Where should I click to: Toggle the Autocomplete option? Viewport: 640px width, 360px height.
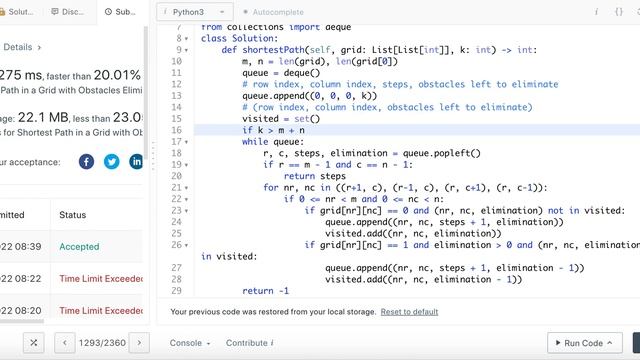pyautogui.click(x=273, y=12)
